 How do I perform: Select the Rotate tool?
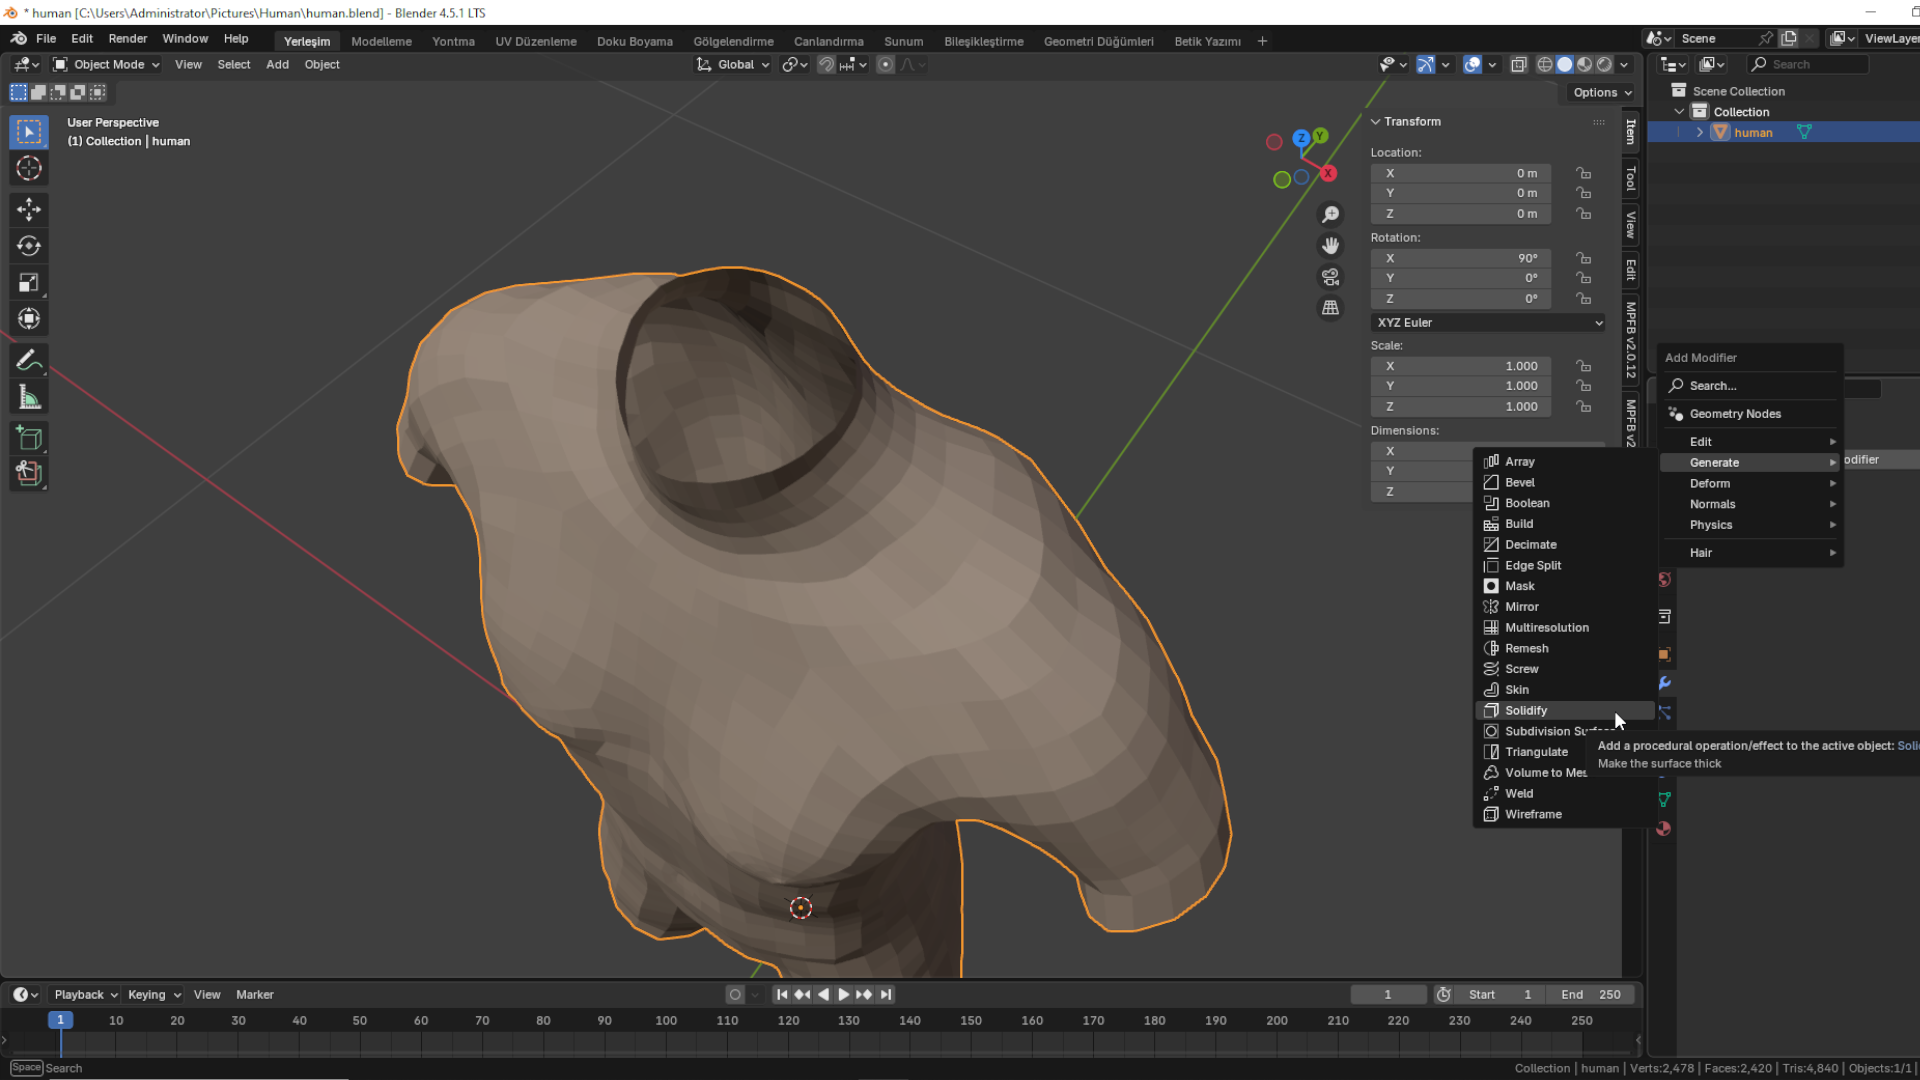tap(29, 245)
